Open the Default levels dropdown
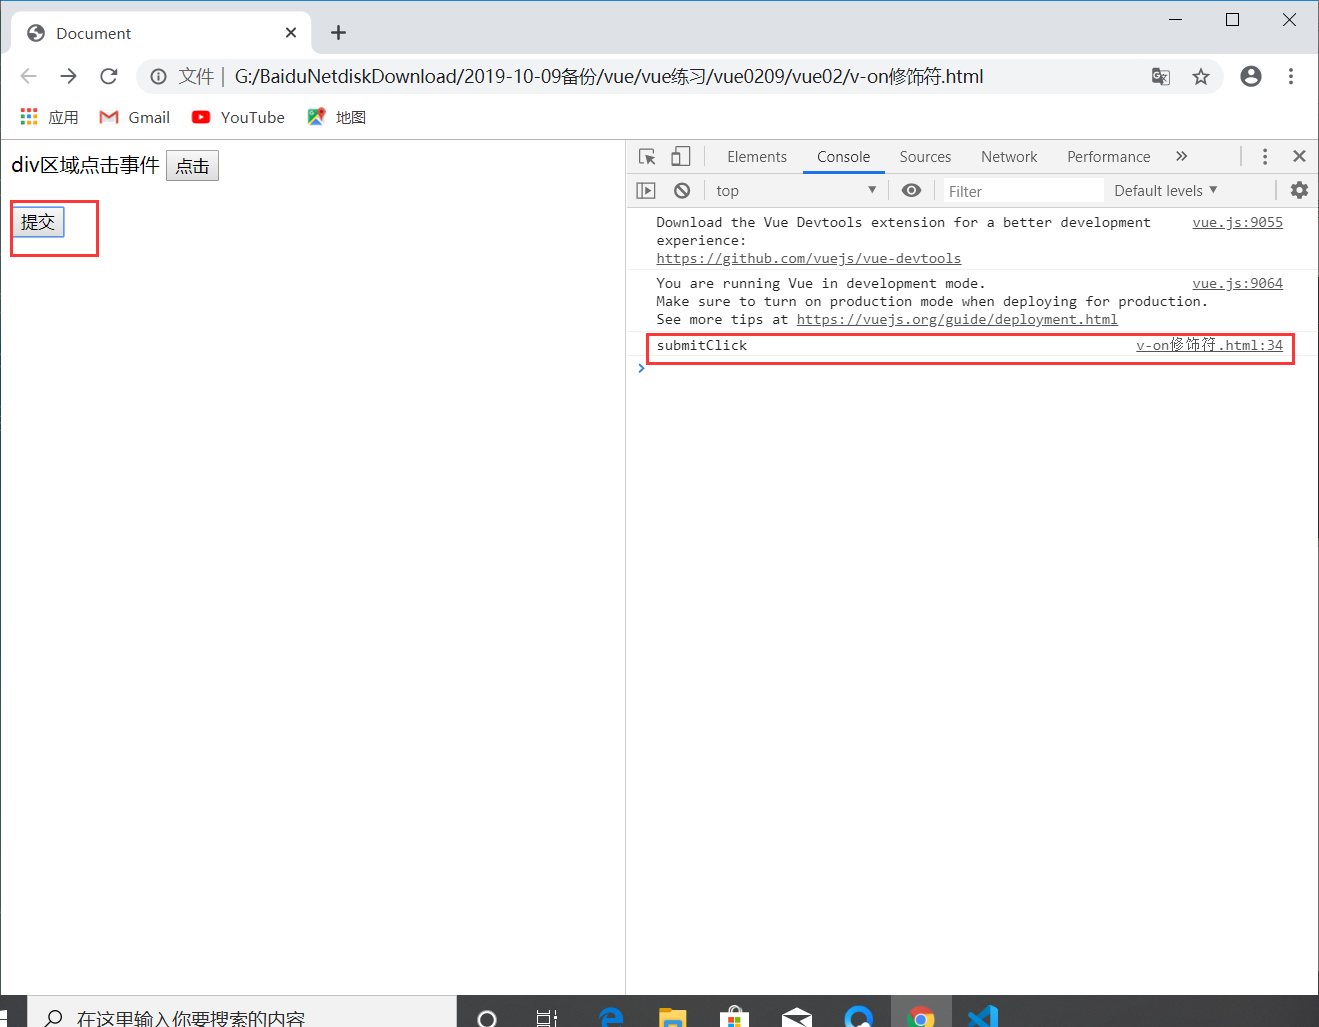This screenshot has height=1027, width=1319. (x=1165, y=190)
